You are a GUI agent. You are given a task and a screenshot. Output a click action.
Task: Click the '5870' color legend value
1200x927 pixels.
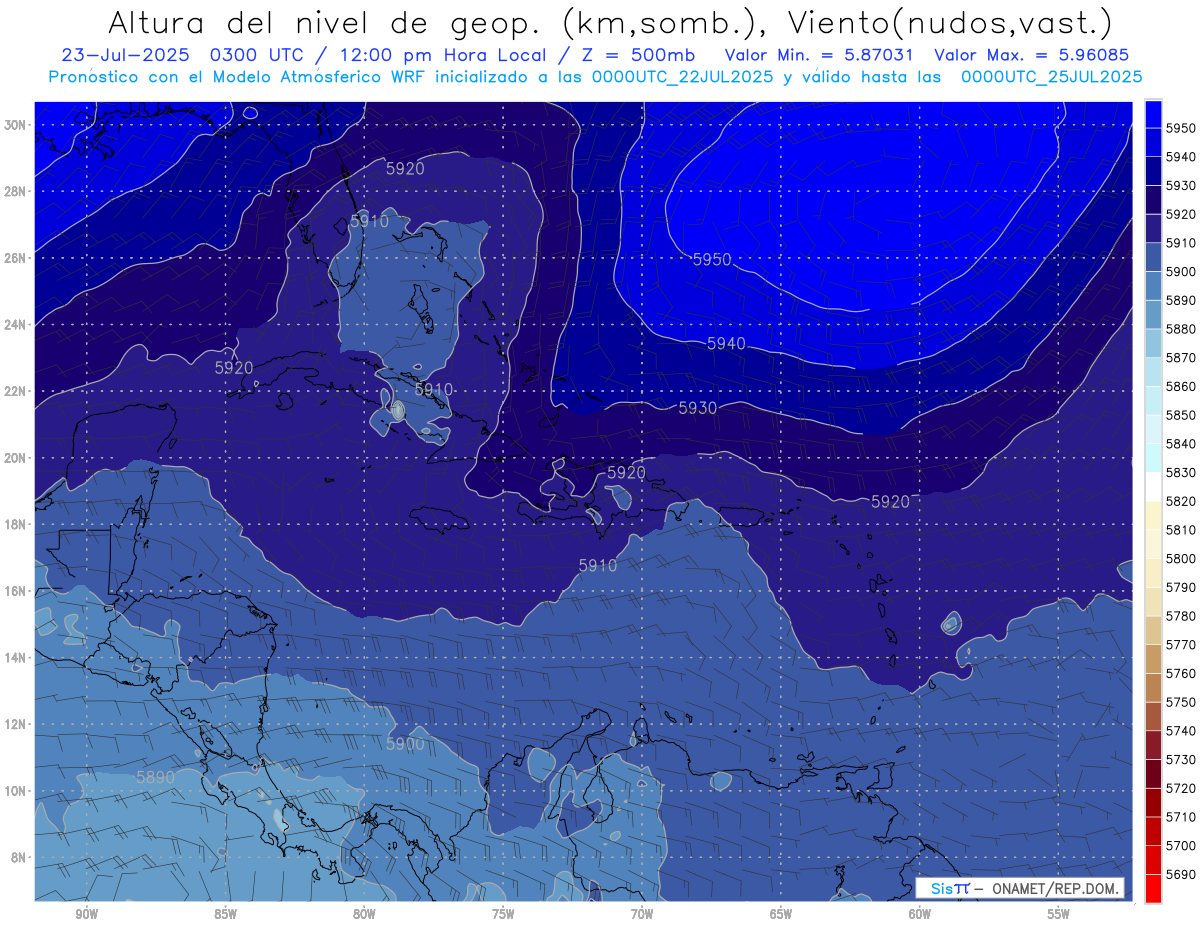tap(1180, 357)
